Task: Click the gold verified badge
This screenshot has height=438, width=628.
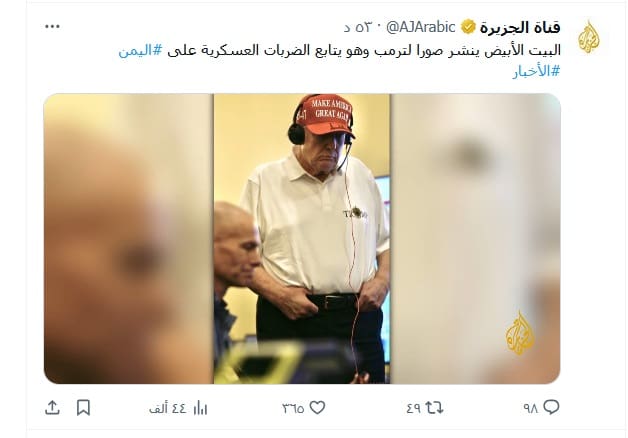Action: pyautogui.click(x=468, y=27)
